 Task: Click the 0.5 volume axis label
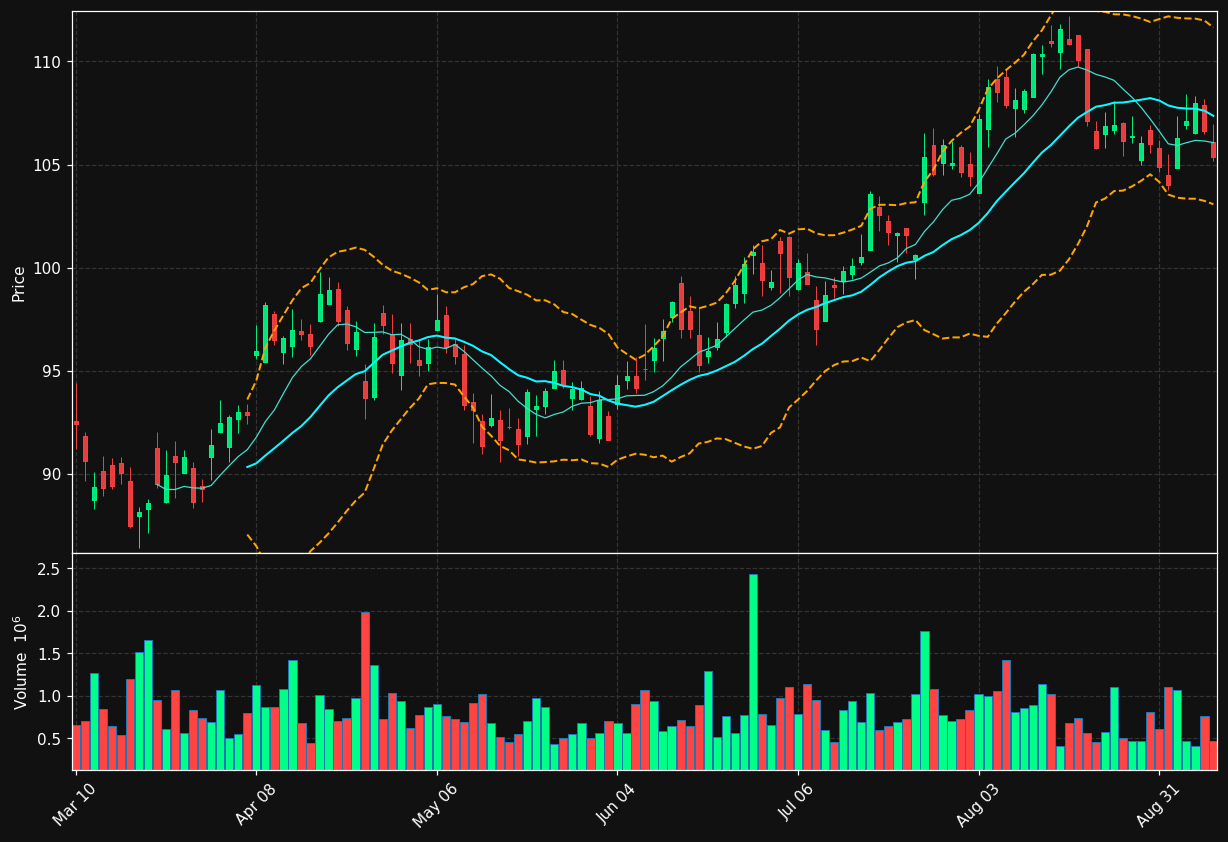coord(50,739)
